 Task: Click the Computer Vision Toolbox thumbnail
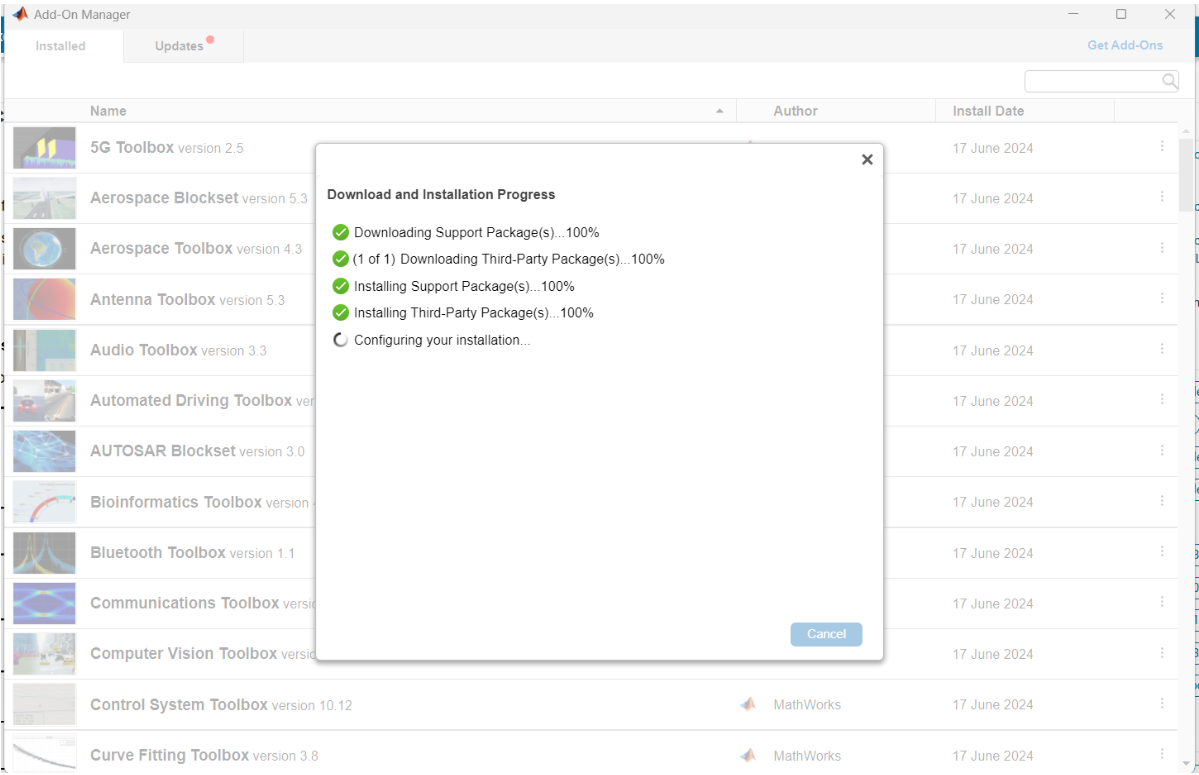[x=44, y=653]
